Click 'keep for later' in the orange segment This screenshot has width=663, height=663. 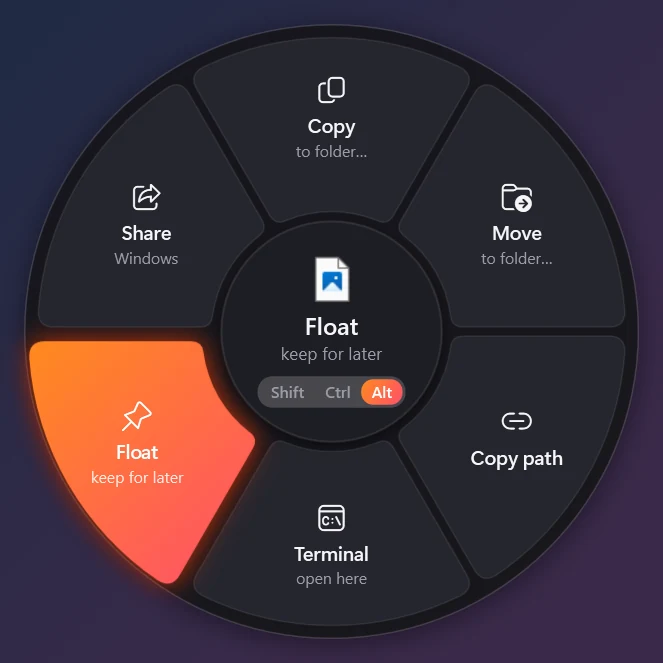tap(137, 478)
